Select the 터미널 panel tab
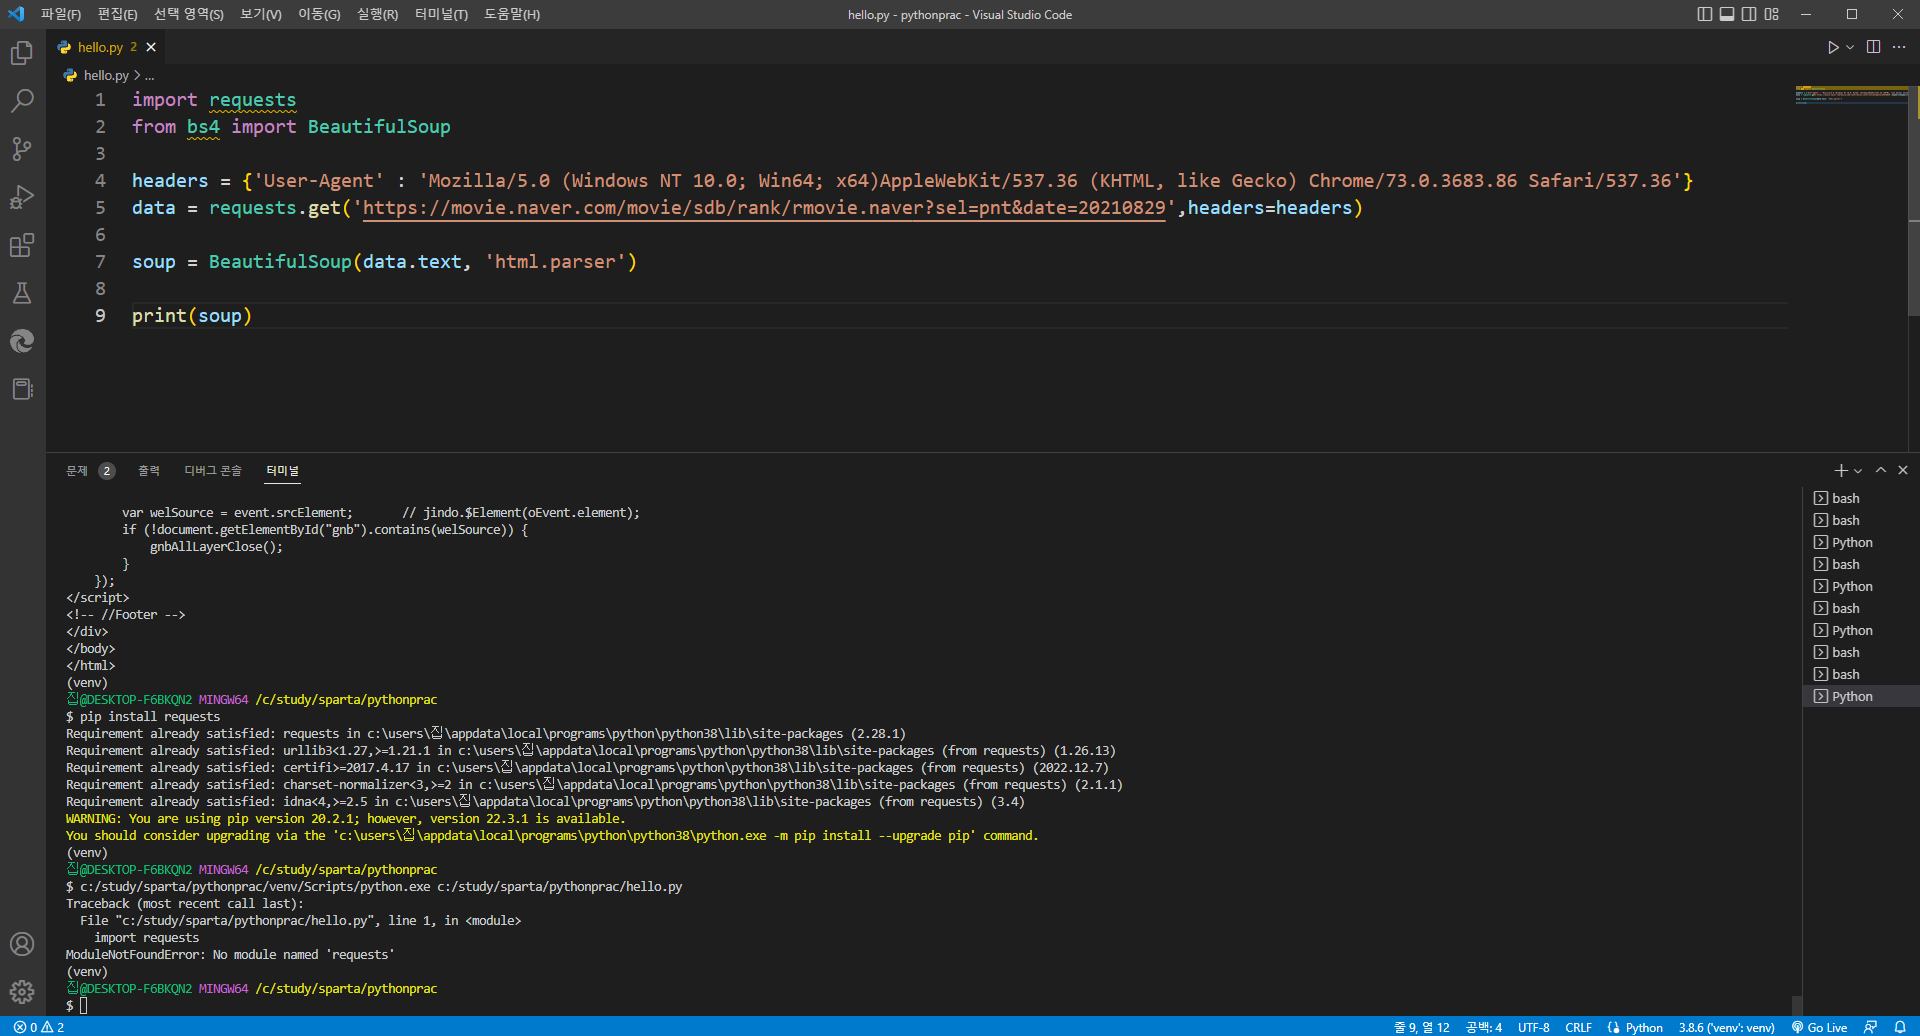 click(282, 470)
